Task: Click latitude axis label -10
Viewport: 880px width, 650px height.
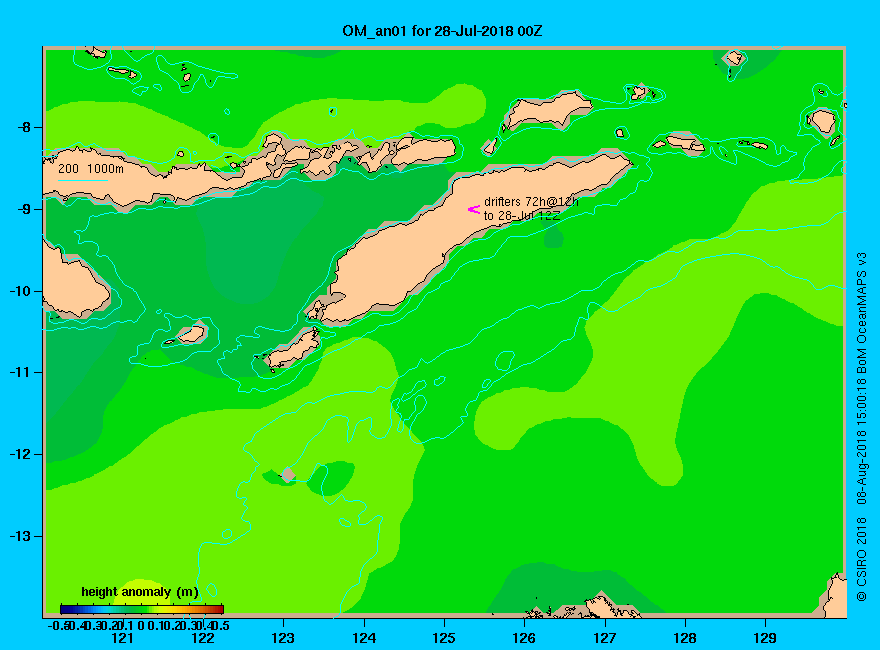Action: point(20,291)
